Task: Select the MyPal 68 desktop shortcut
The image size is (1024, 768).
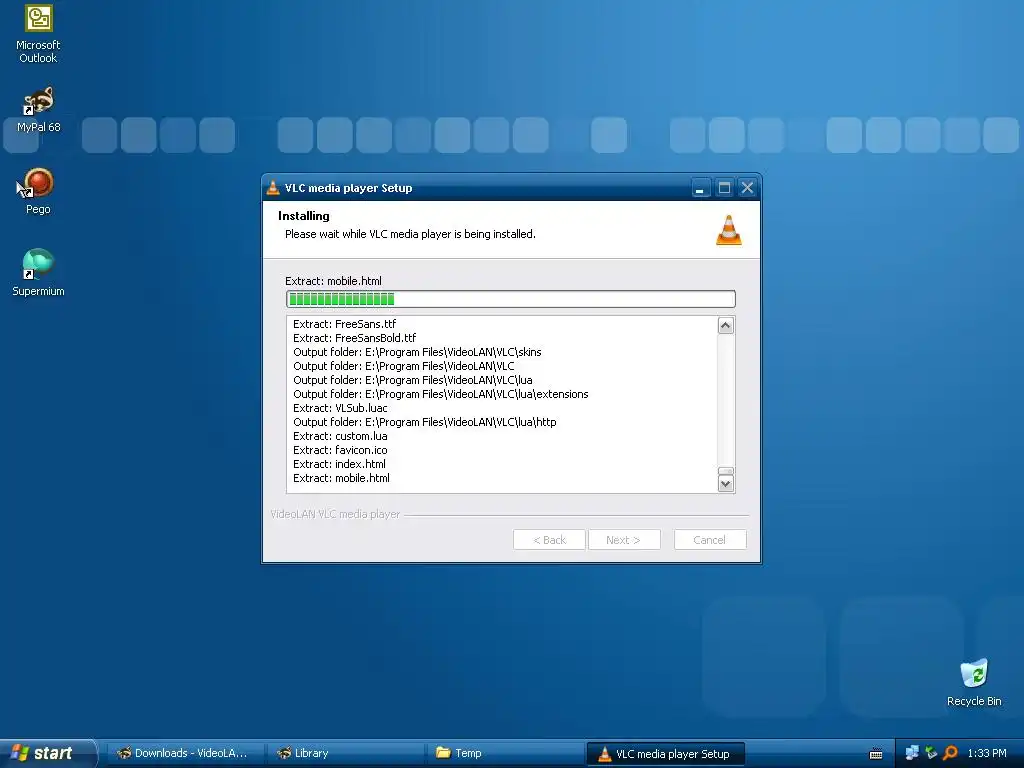Action: [38, 110]
